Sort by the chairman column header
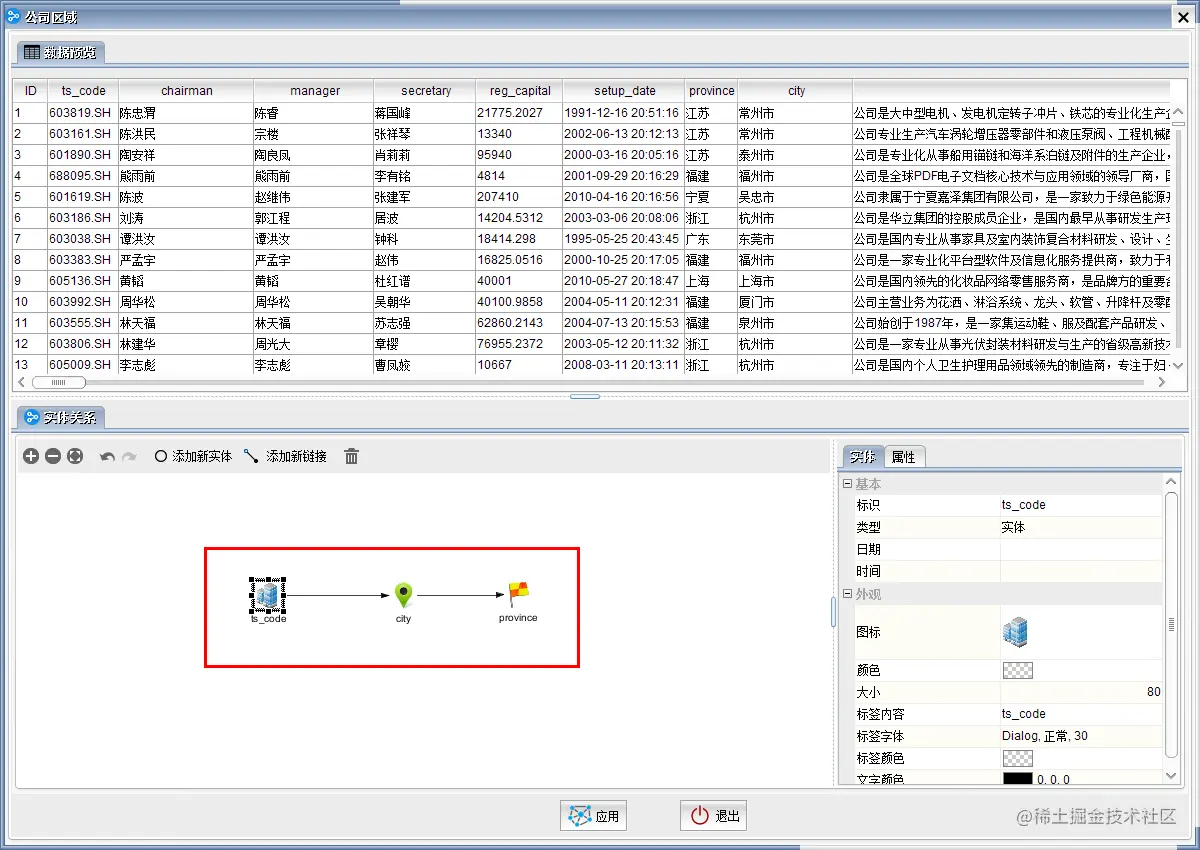1200x850 pixels. (x=186, y=91)
